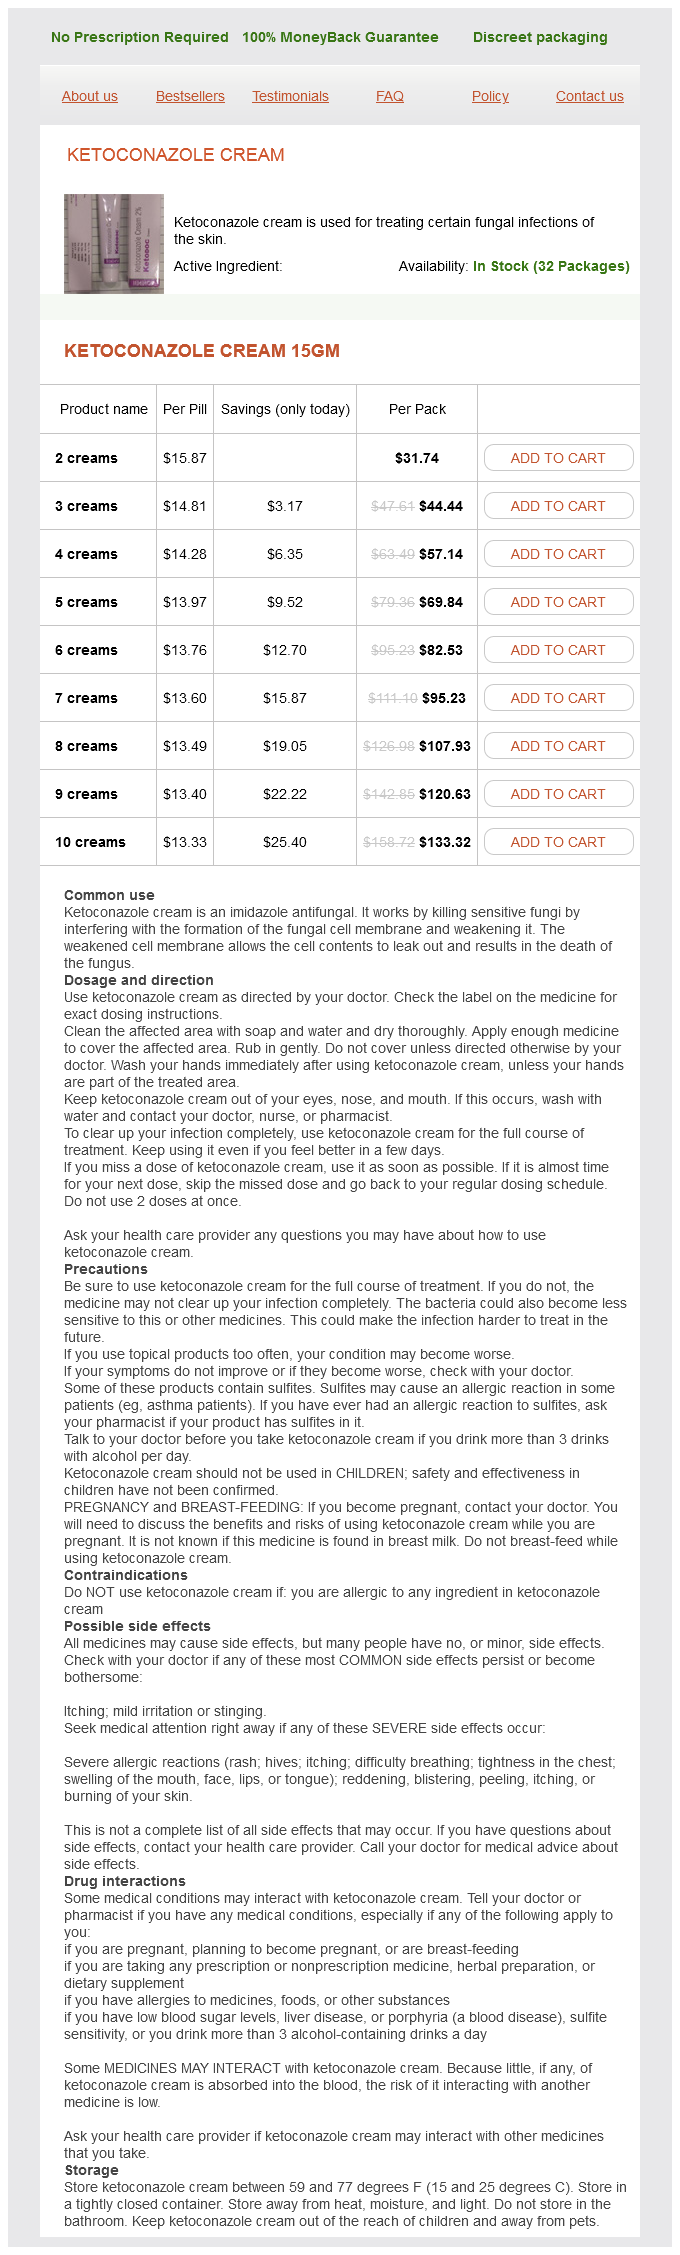Click the Ketoconazole Cream 15GM table heading
This screenshot has height=2255, width=680.
coord(202,351)
